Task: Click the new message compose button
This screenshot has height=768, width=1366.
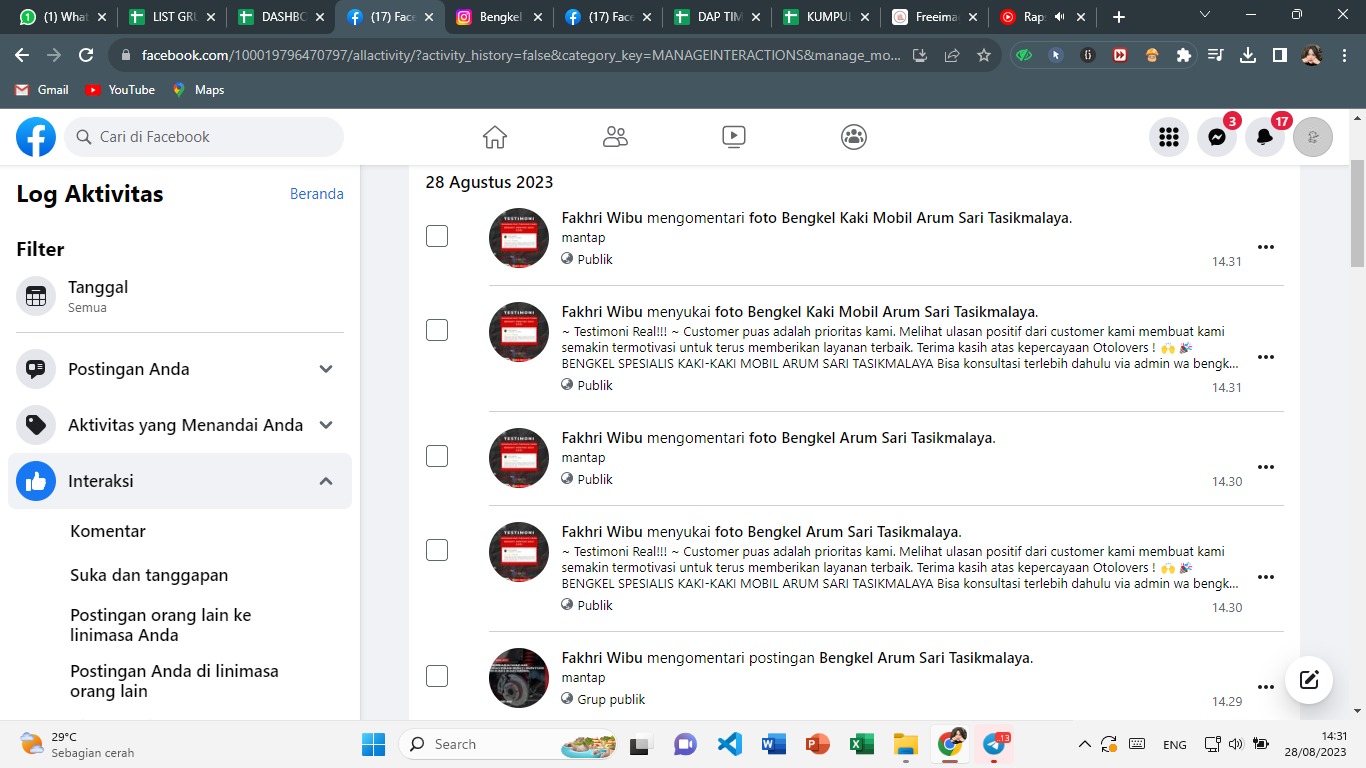Action: tap(1309, 680)
